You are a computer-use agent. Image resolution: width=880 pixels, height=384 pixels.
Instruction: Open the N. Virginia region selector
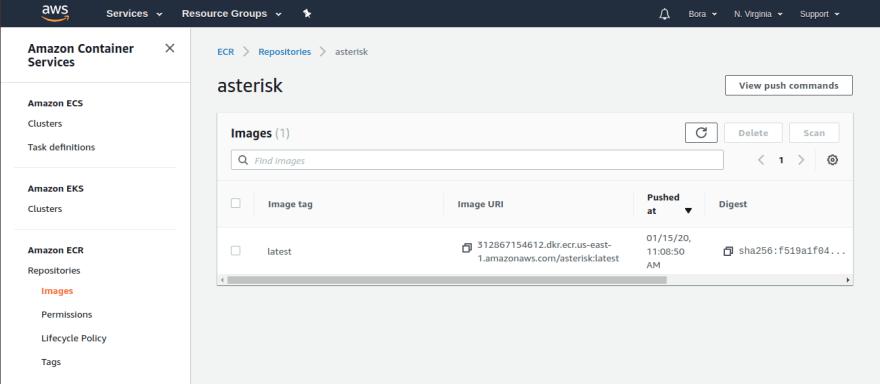pyautogui.click(x=758, y=14)
